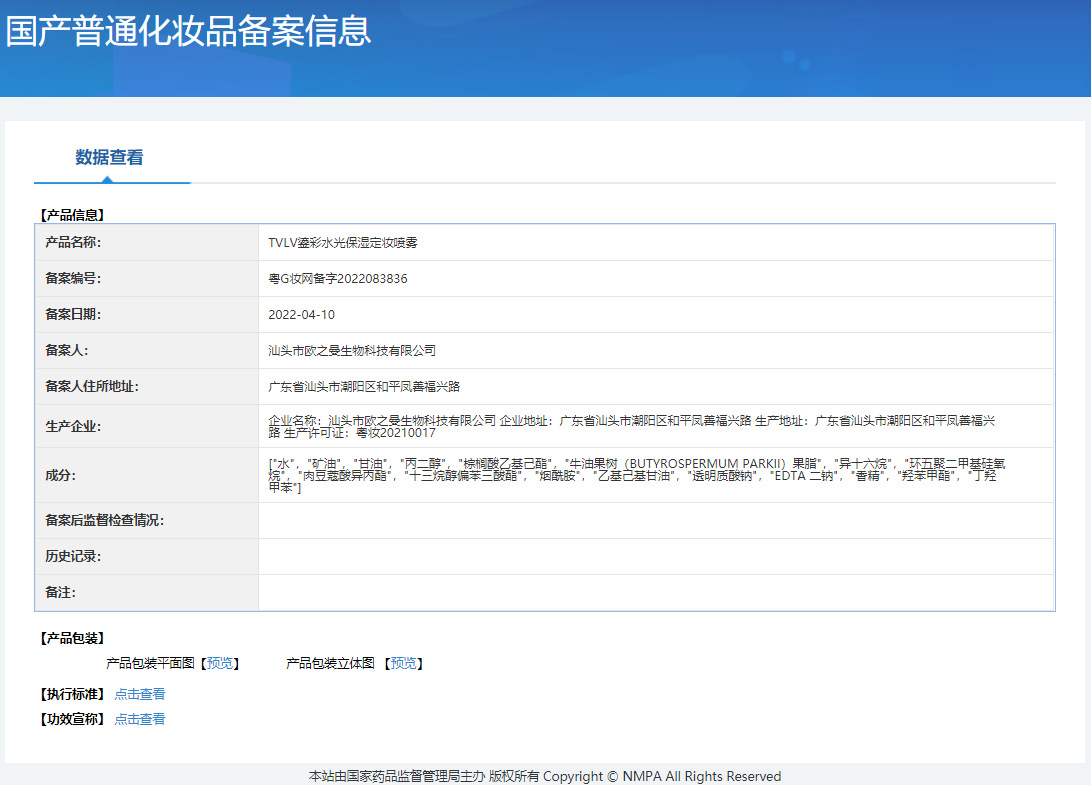
Task: Click the 备案日期 row label
Action: tap(73, 315)
